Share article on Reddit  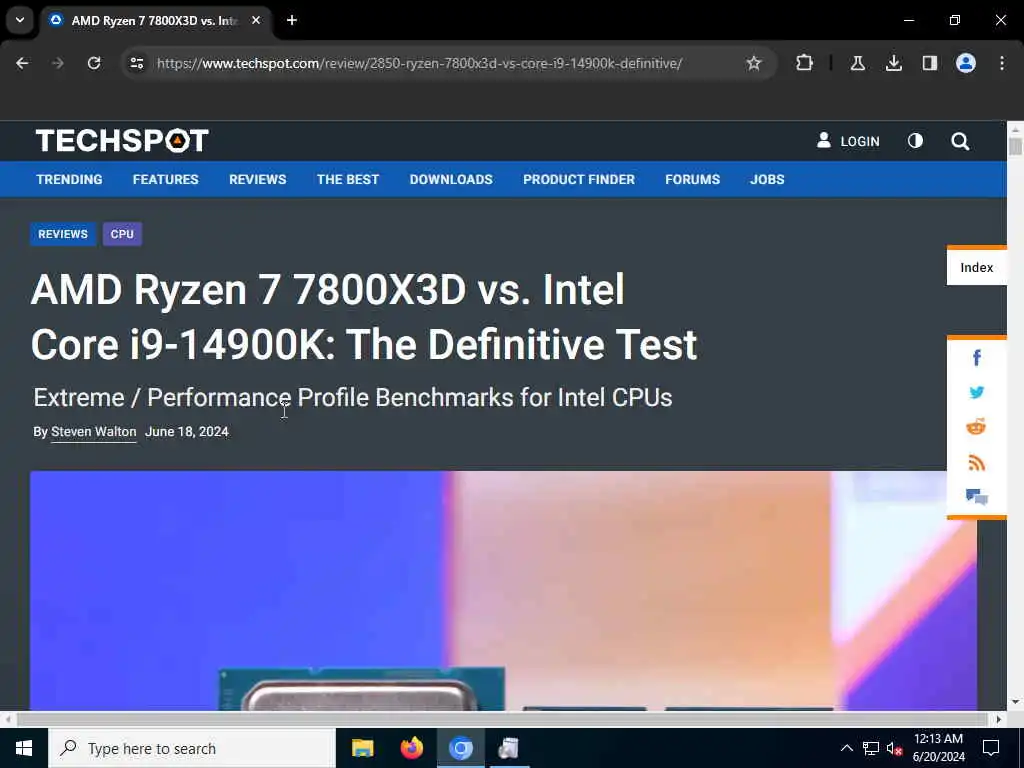coord(976,427)
